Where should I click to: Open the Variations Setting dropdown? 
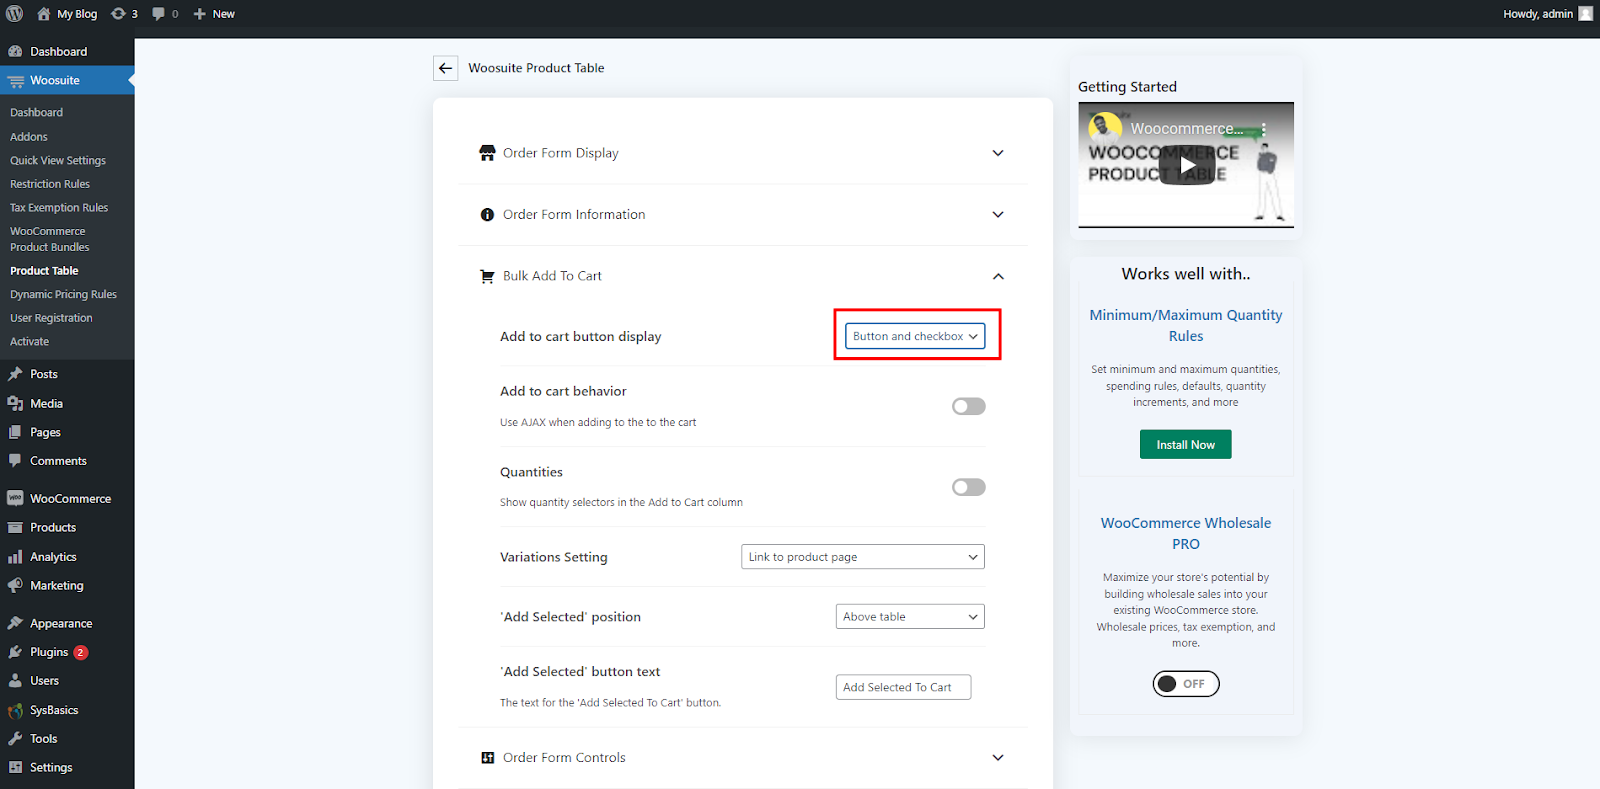(863, 557)
